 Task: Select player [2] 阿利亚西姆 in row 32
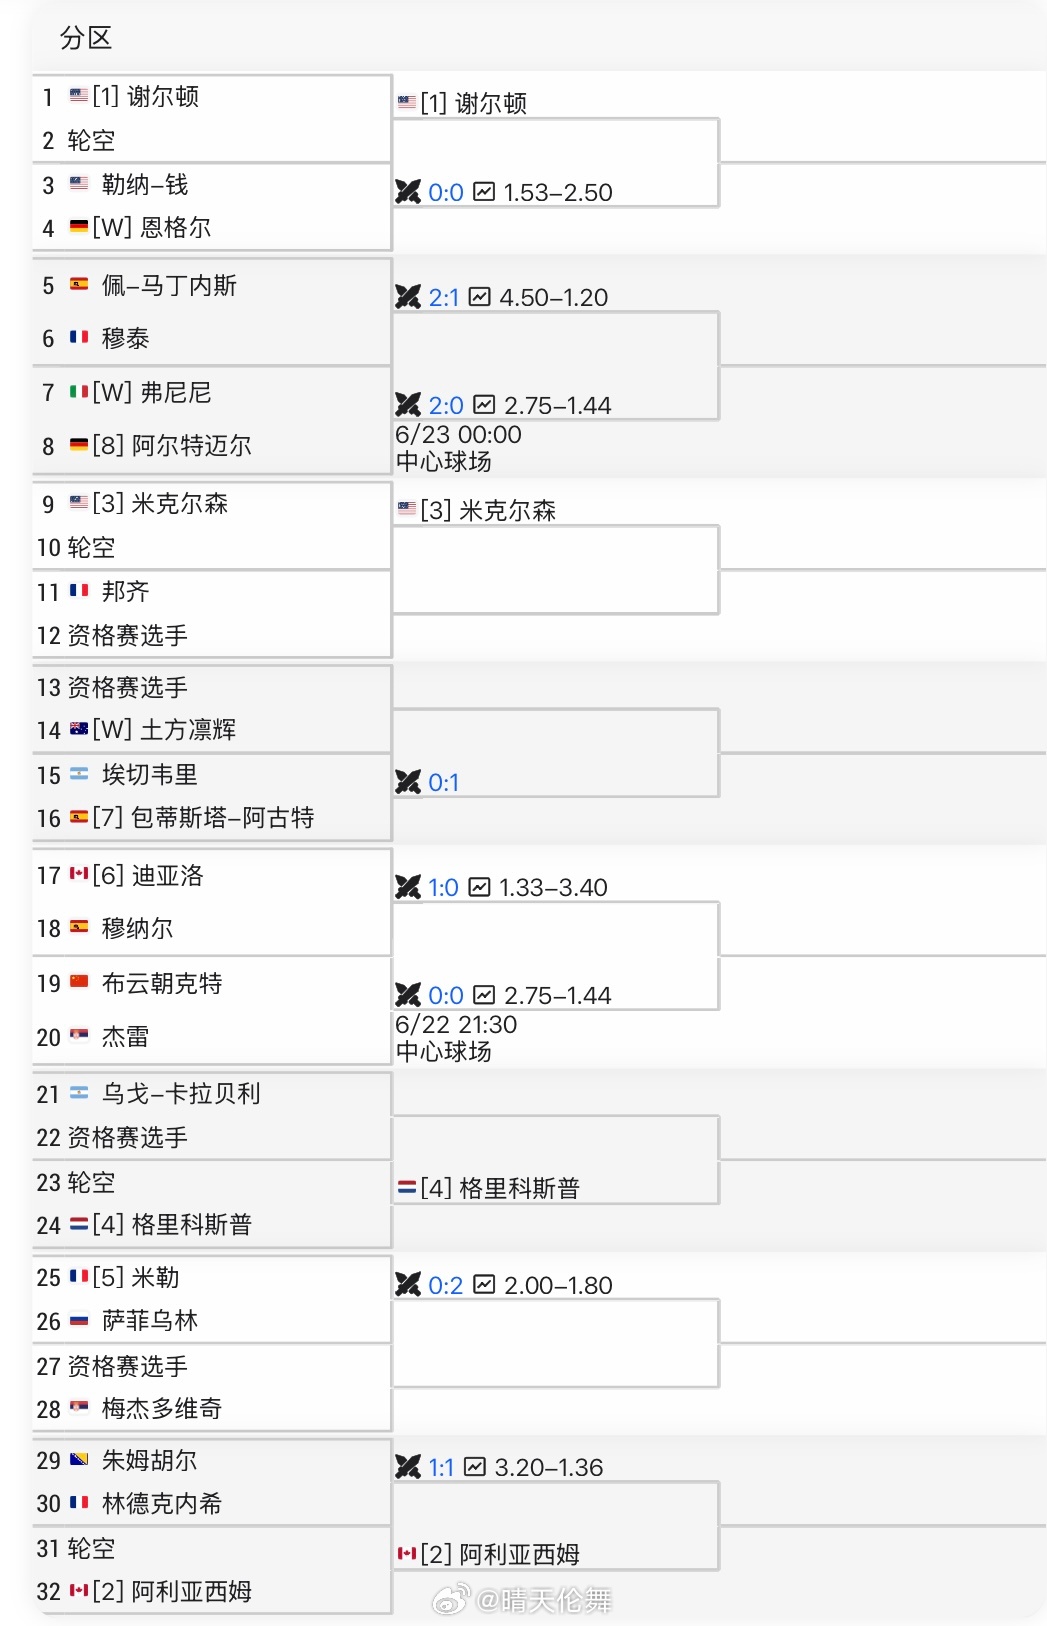click(172, 1590)
